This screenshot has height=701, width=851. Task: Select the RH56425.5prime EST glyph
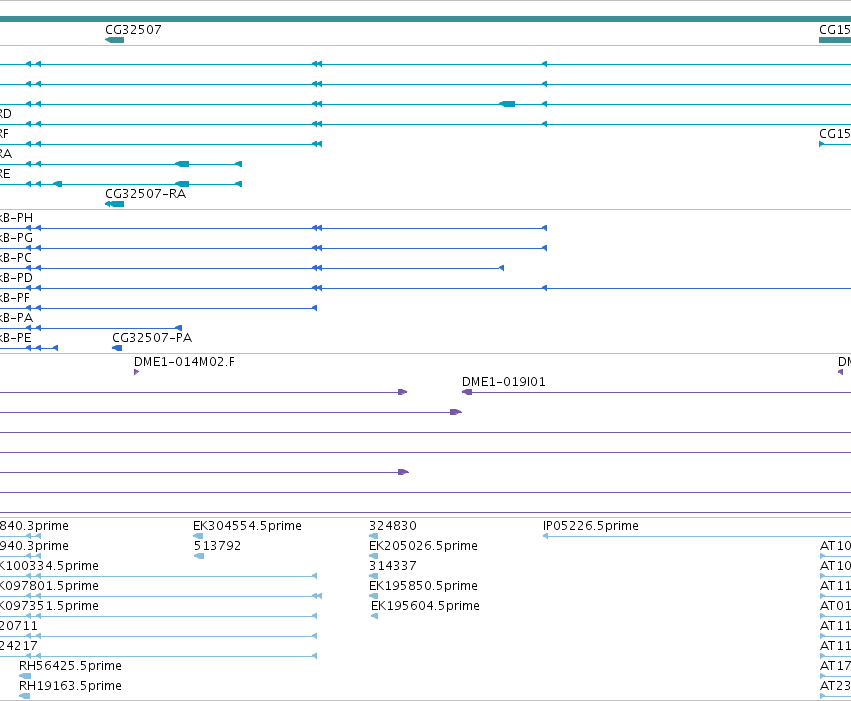25,676
